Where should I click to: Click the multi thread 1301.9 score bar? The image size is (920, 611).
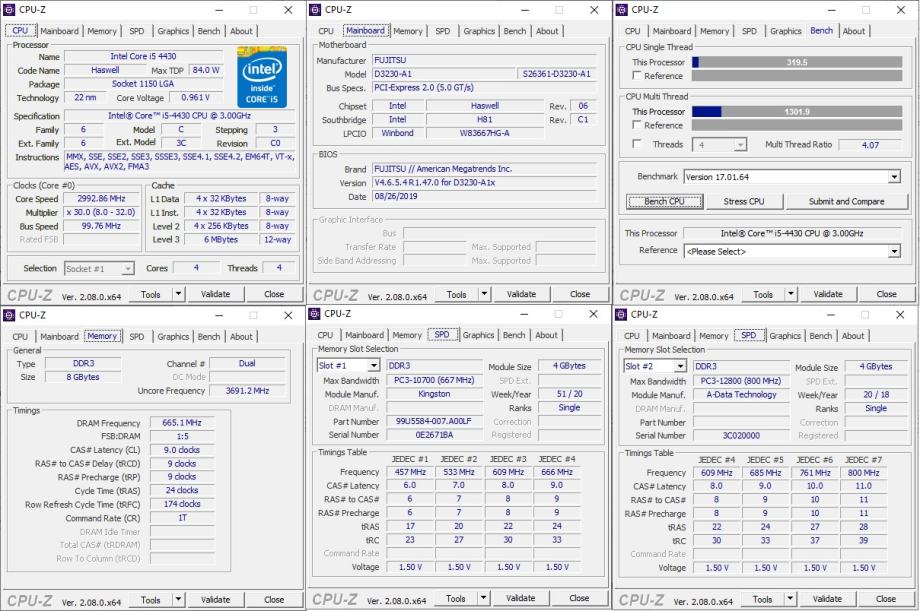pos(797,112)
